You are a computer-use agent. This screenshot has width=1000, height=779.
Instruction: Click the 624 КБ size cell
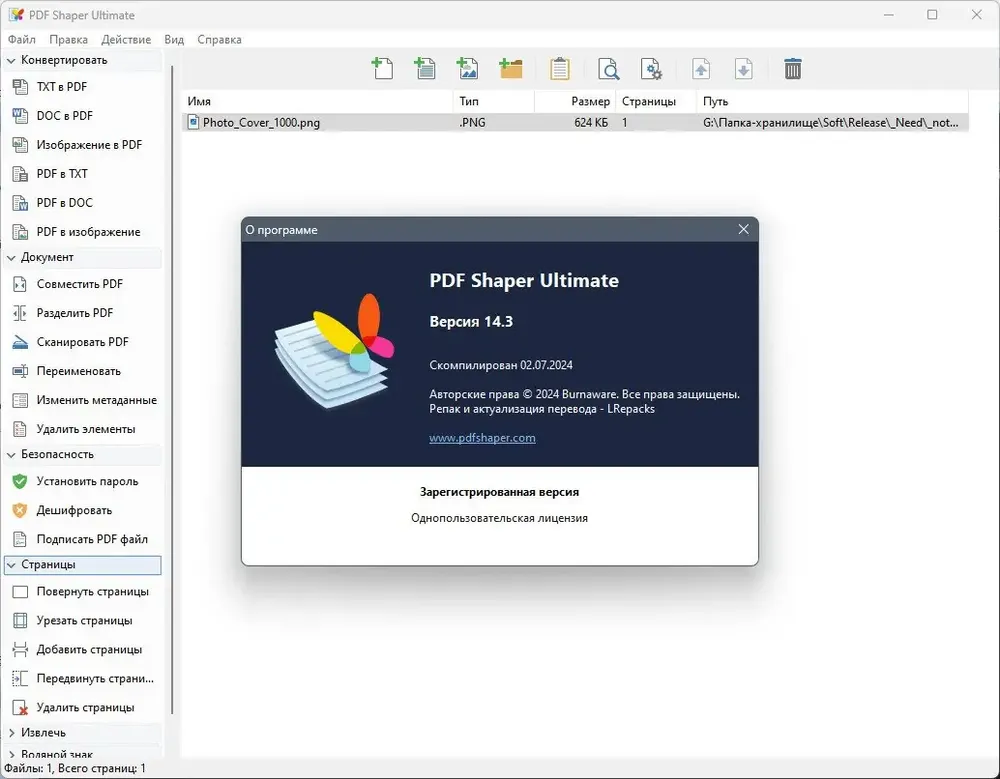(x=591, y=122)
